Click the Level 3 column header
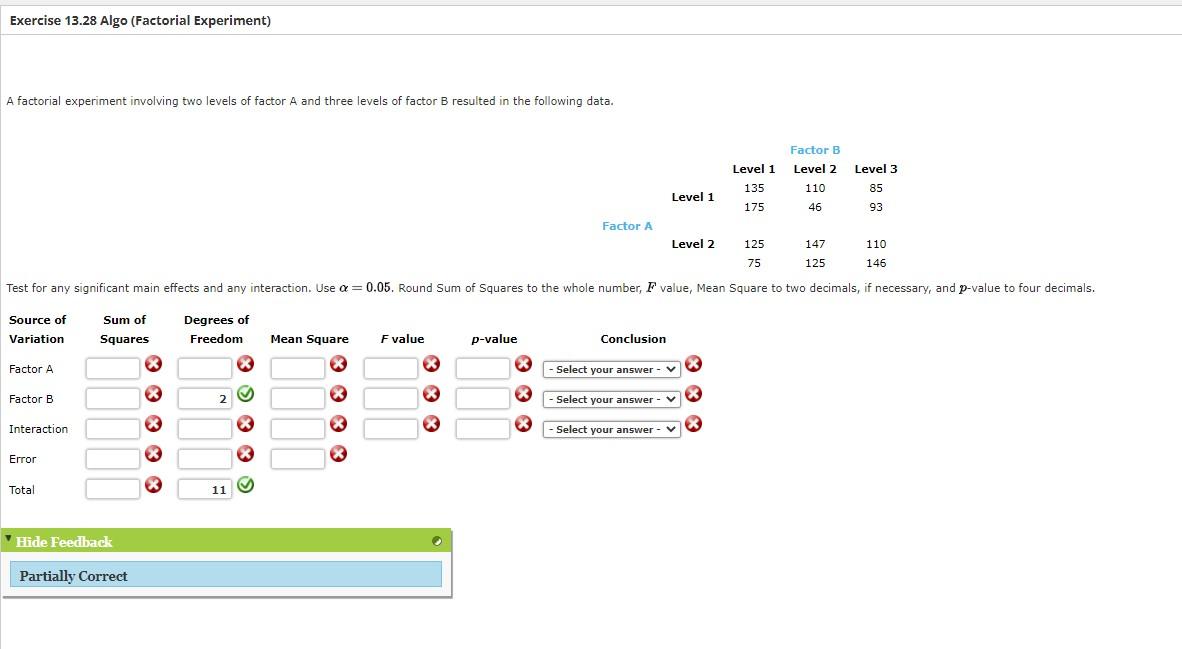 click(876, 169)
